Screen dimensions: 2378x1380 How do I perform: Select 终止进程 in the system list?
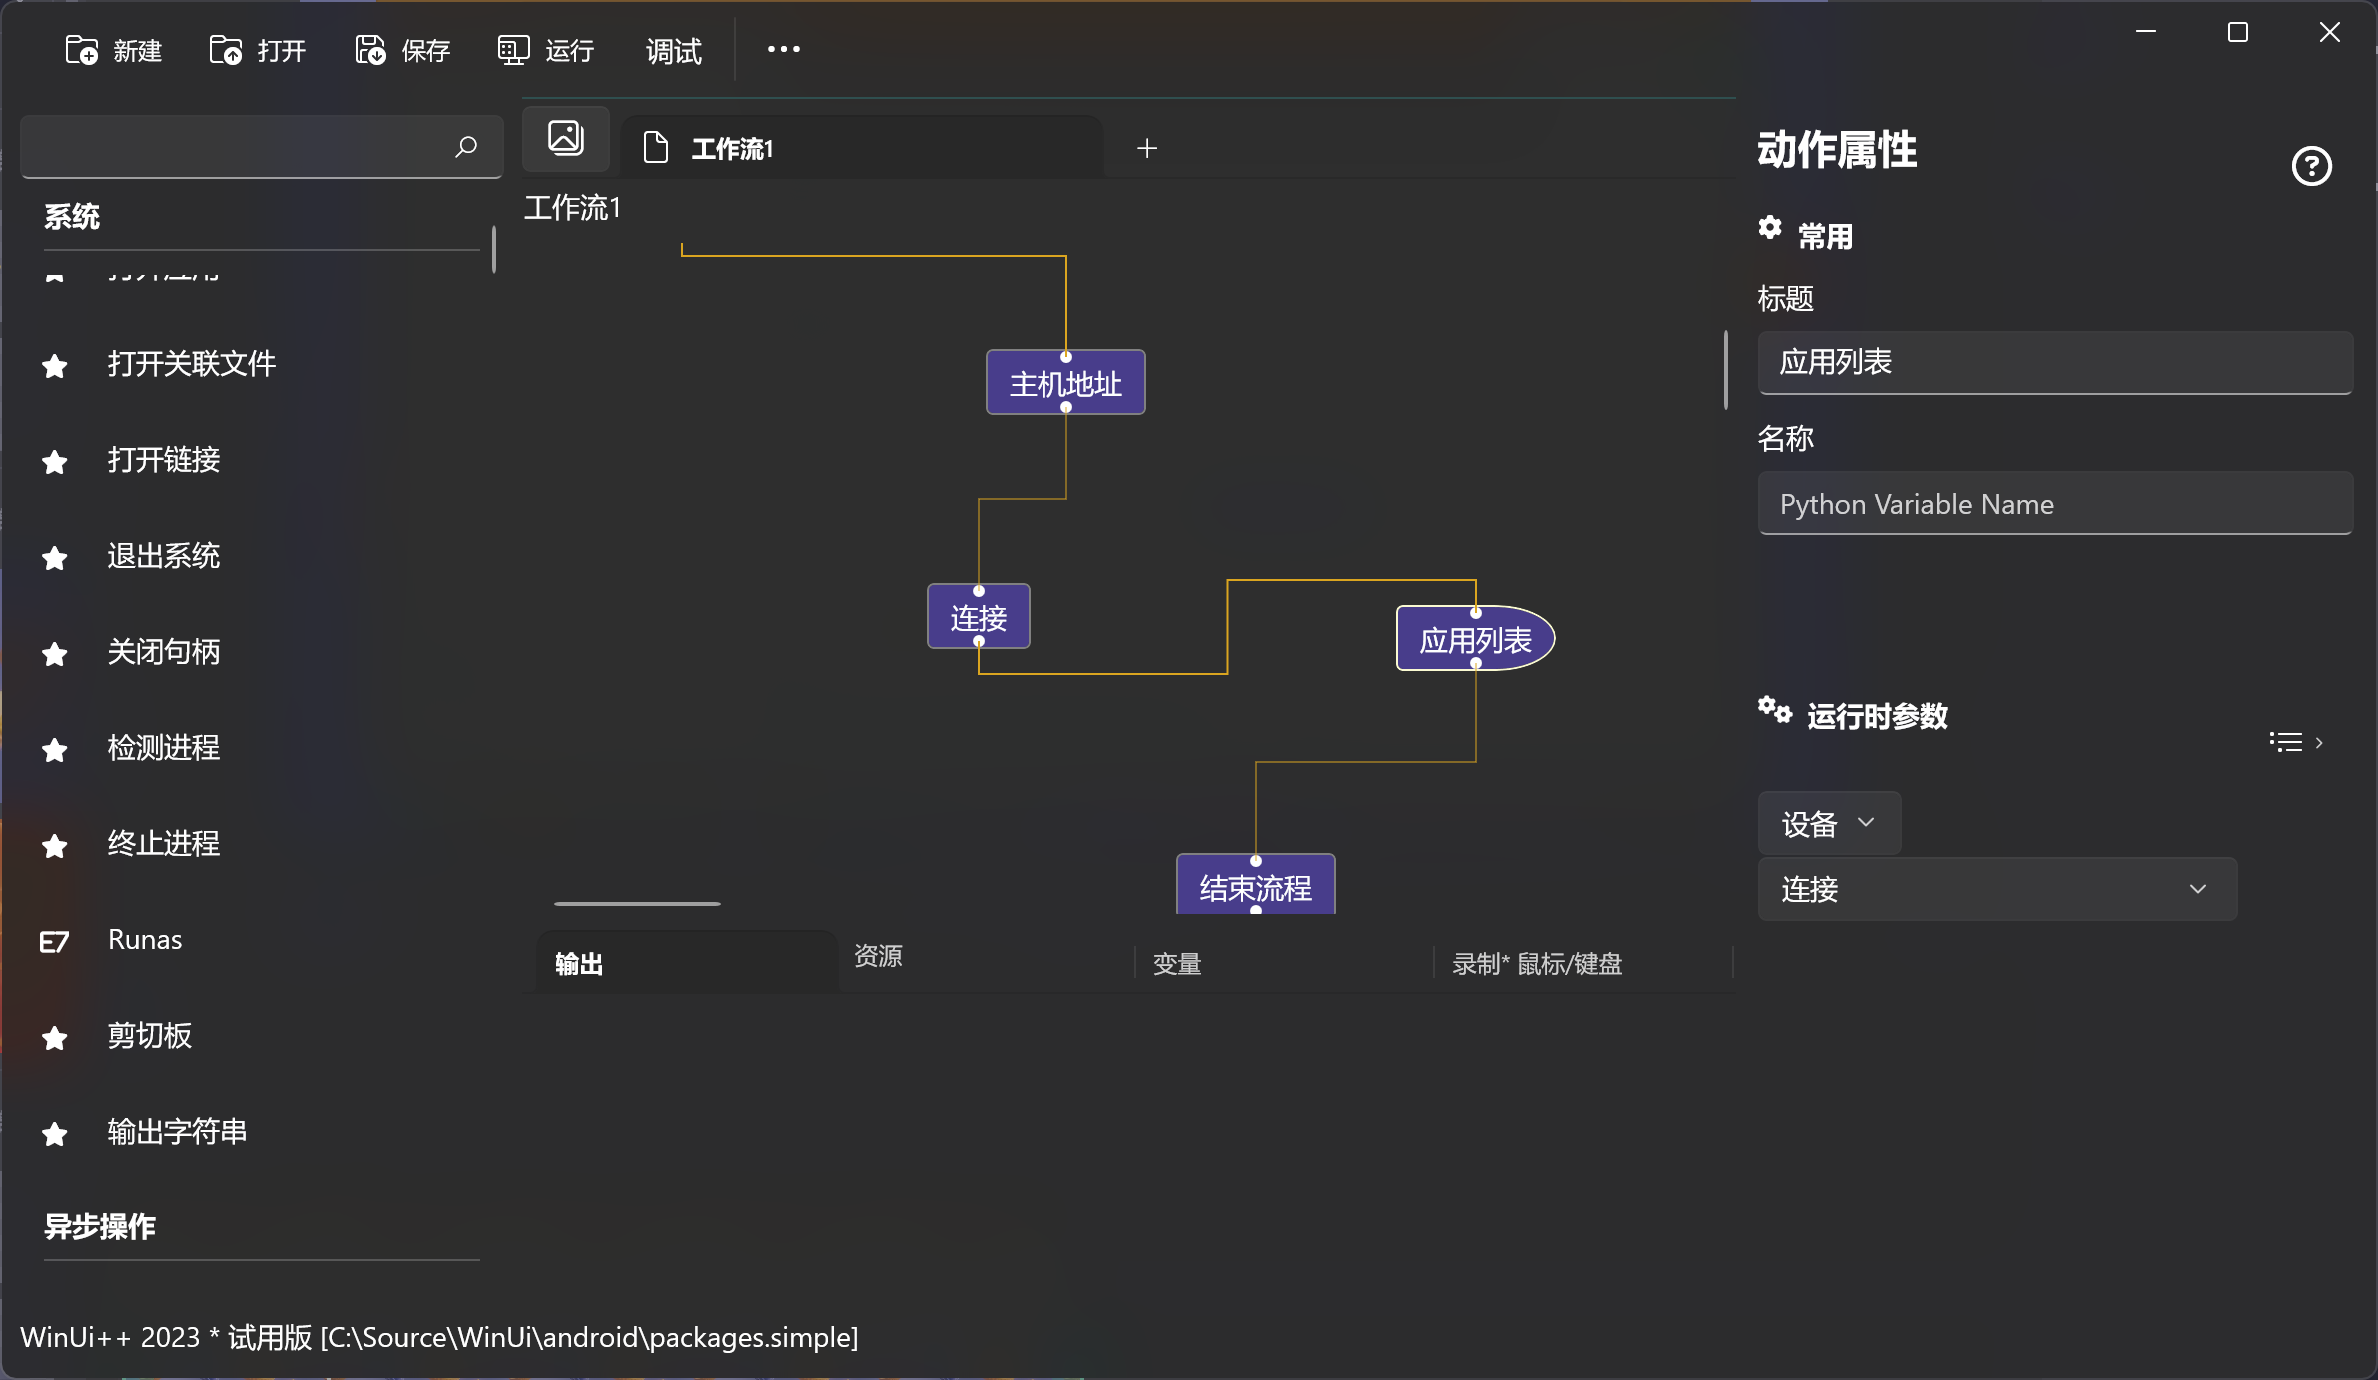point(164,844)
